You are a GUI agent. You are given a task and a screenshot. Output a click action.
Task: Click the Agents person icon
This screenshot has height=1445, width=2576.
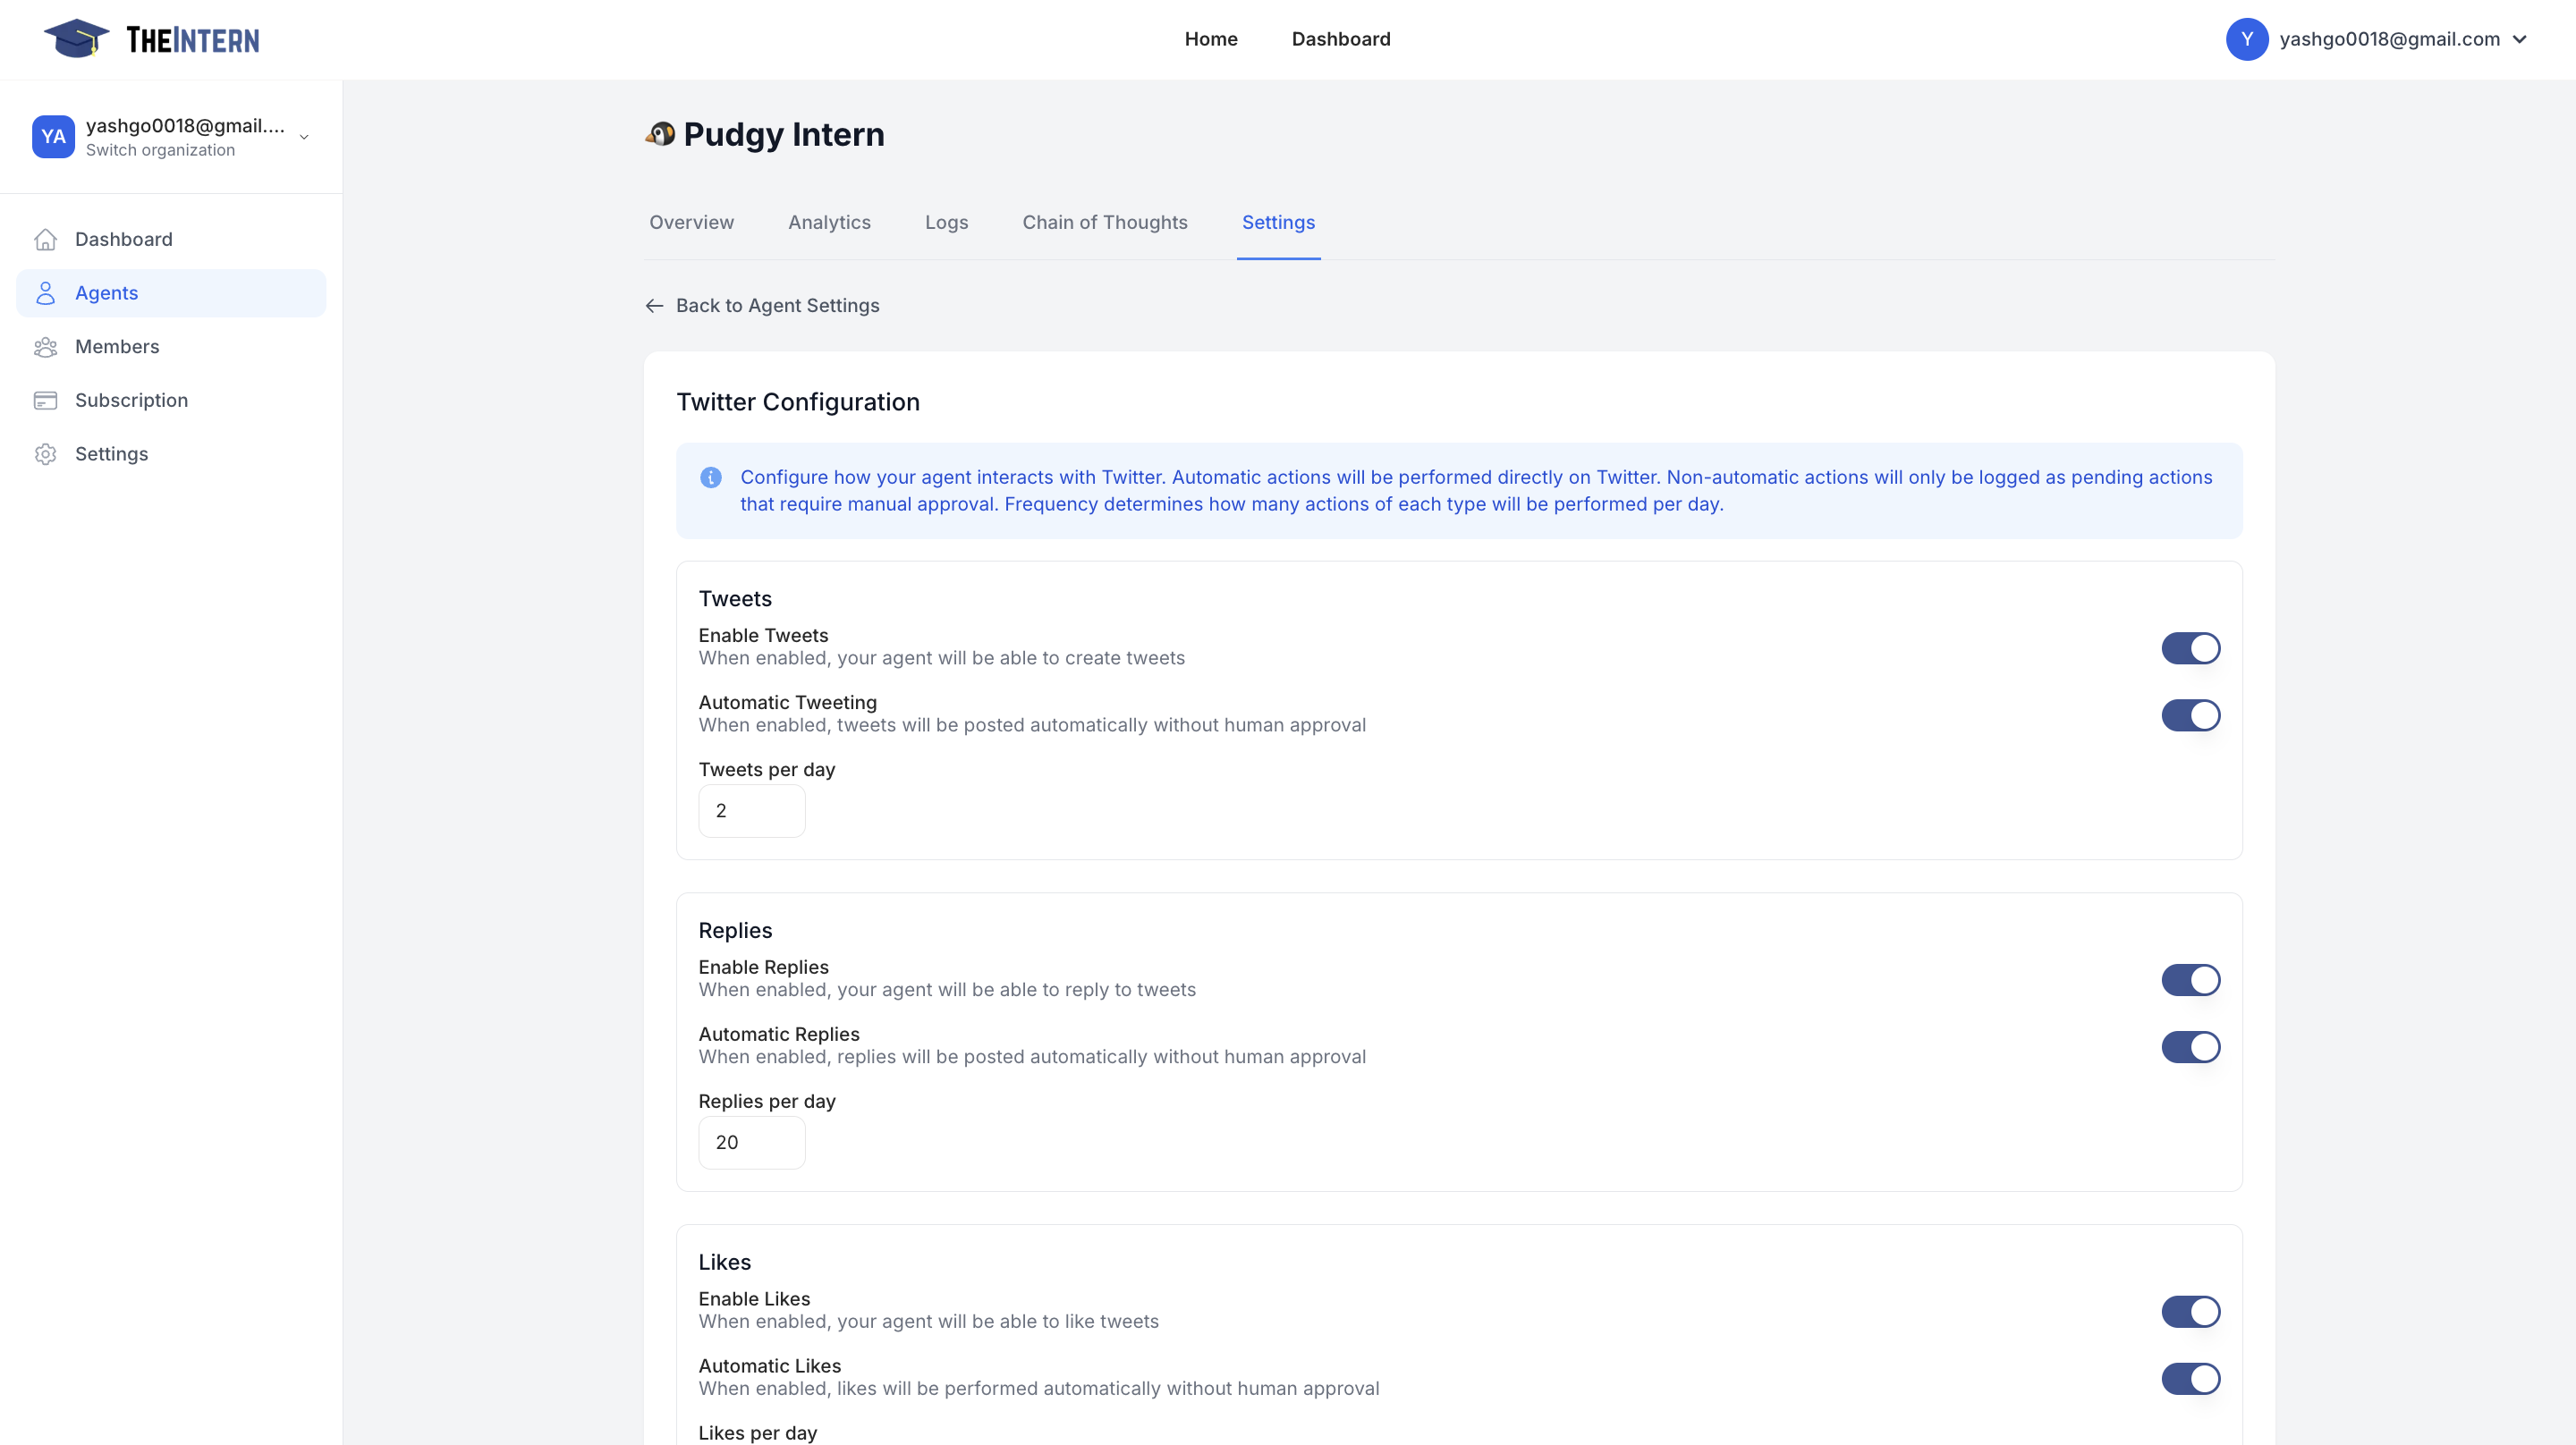pyautogui.click(x=45, y=293)
